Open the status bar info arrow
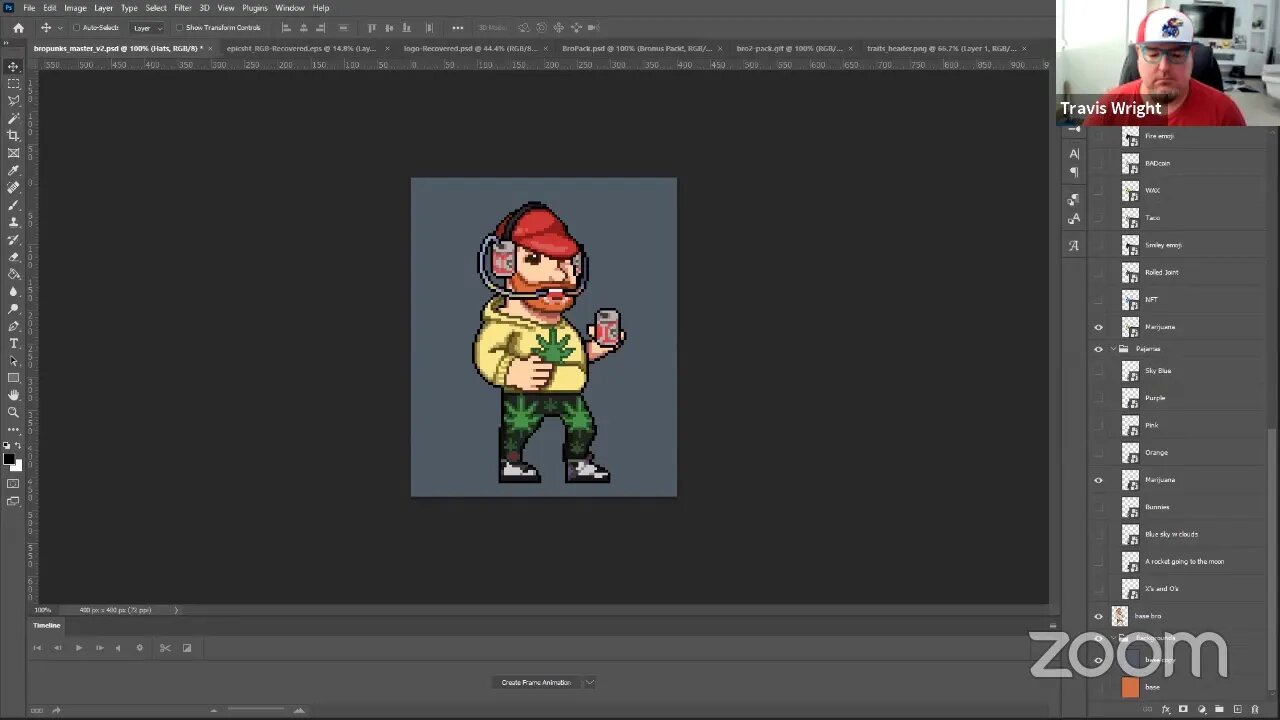 pyautogui.click(x=176, y=610)
